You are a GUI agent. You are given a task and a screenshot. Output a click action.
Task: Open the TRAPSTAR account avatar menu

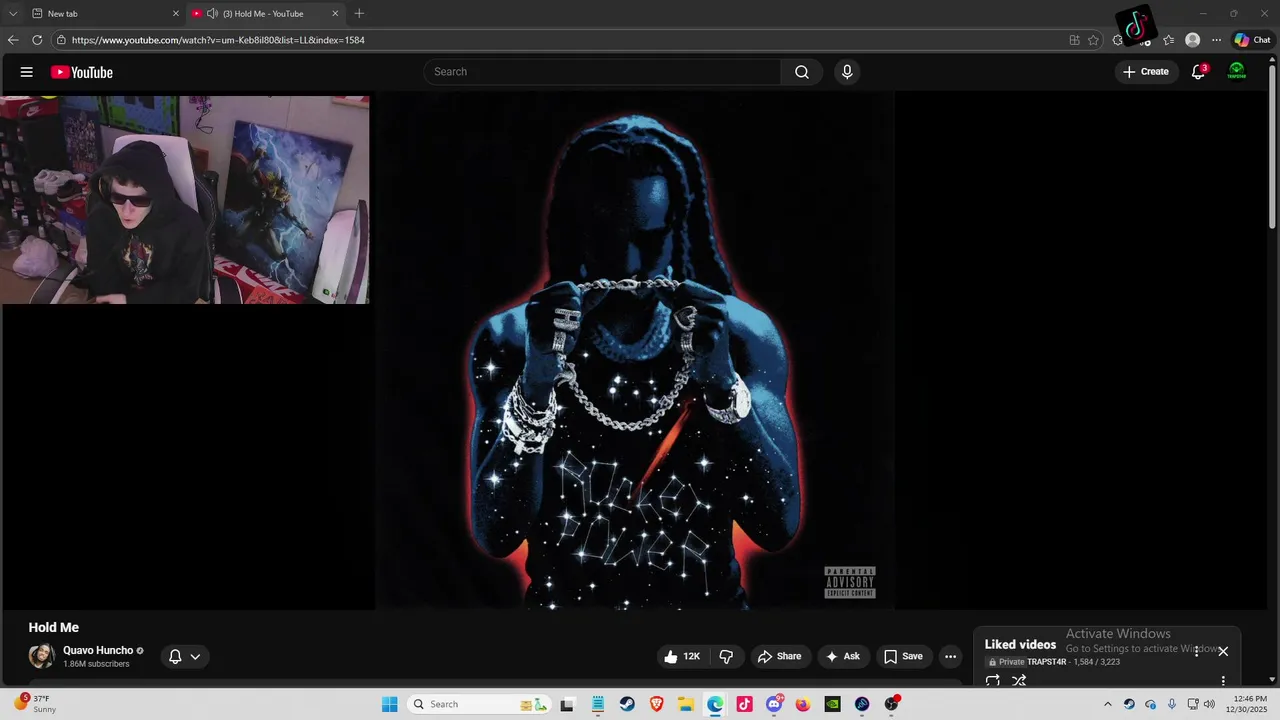click(x=1237, y=72)
